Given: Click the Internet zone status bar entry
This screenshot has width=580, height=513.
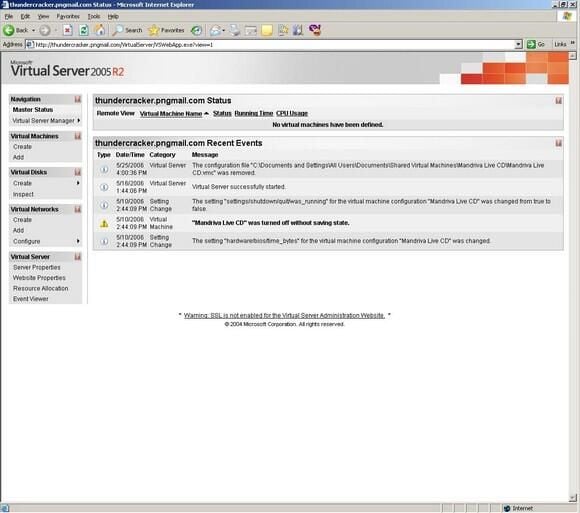Looking at the screenshot, I should click(x=519, y=509).
